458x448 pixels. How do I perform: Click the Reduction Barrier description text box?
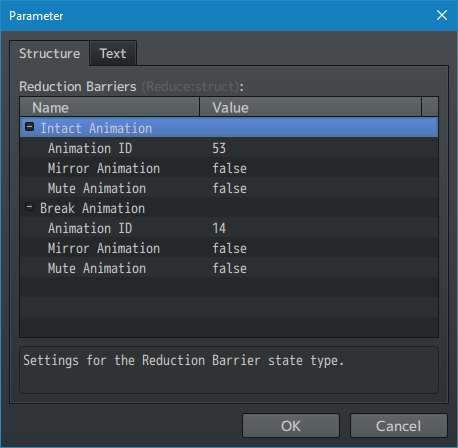pyautogui.click(x=229, y=370)
